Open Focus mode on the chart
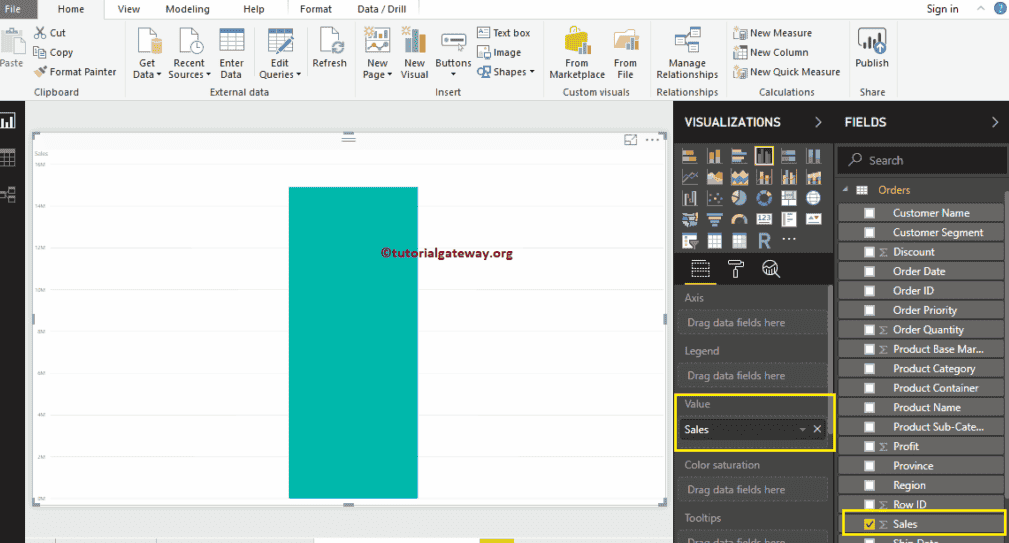The image size is (1009, 543). 631,140
